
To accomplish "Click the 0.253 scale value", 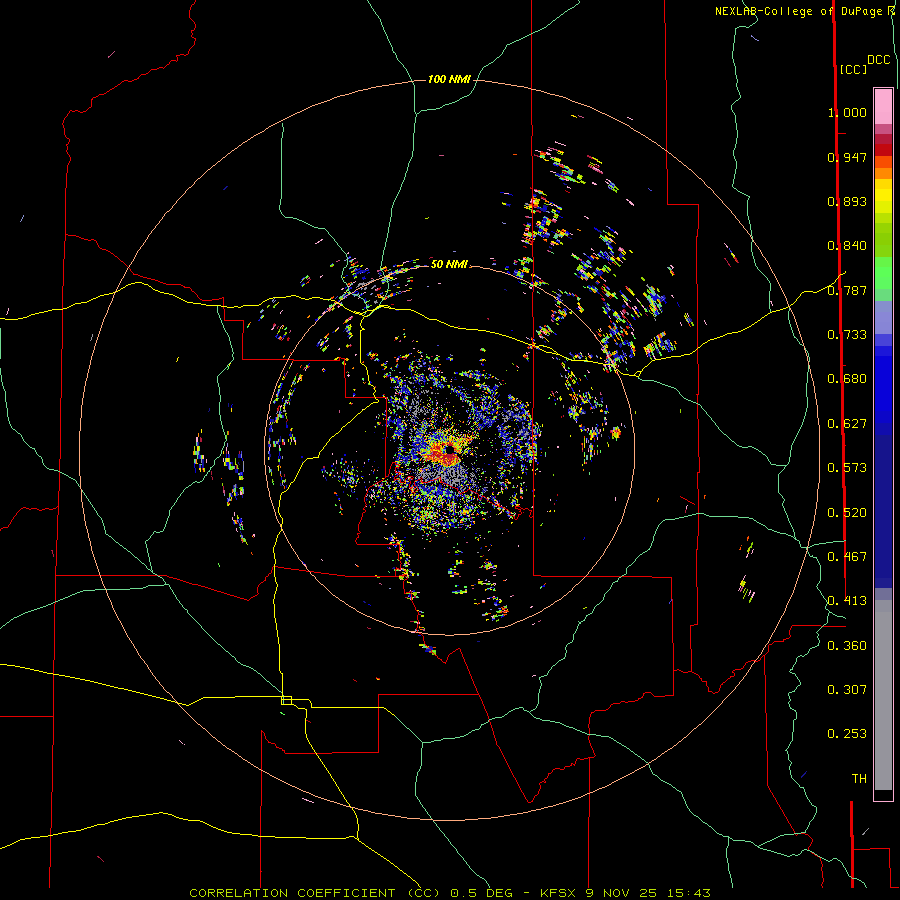I will 847,734.
